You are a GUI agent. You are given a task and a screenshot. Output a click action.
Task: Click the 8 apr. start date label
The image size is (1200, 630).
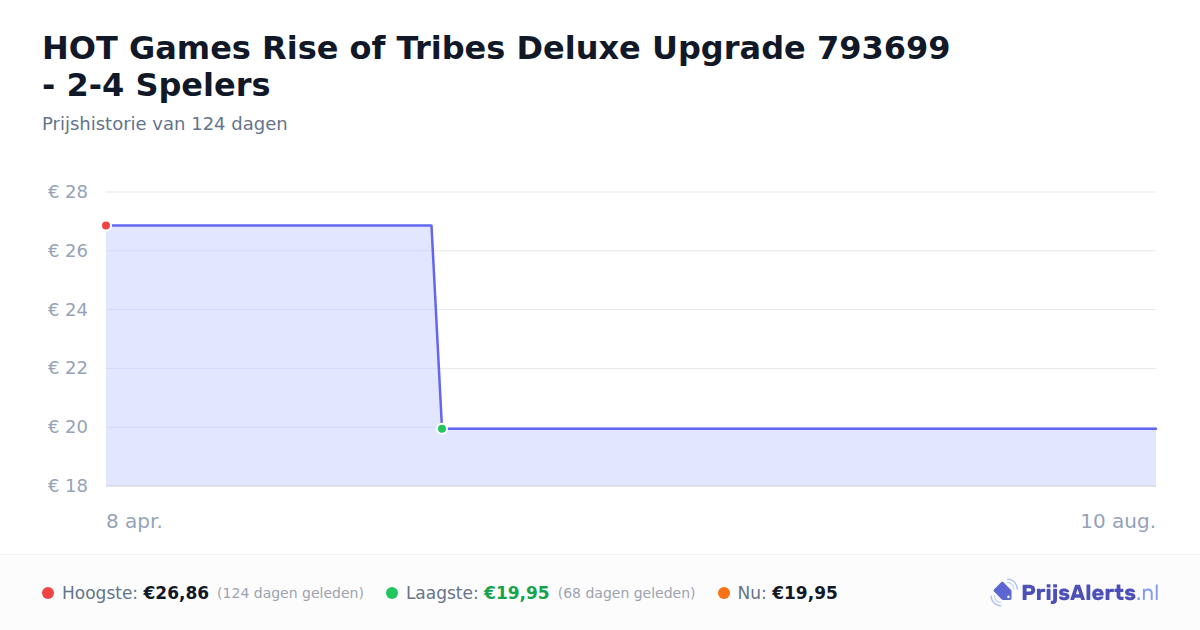pyautogui.click(x=134, y=522)
